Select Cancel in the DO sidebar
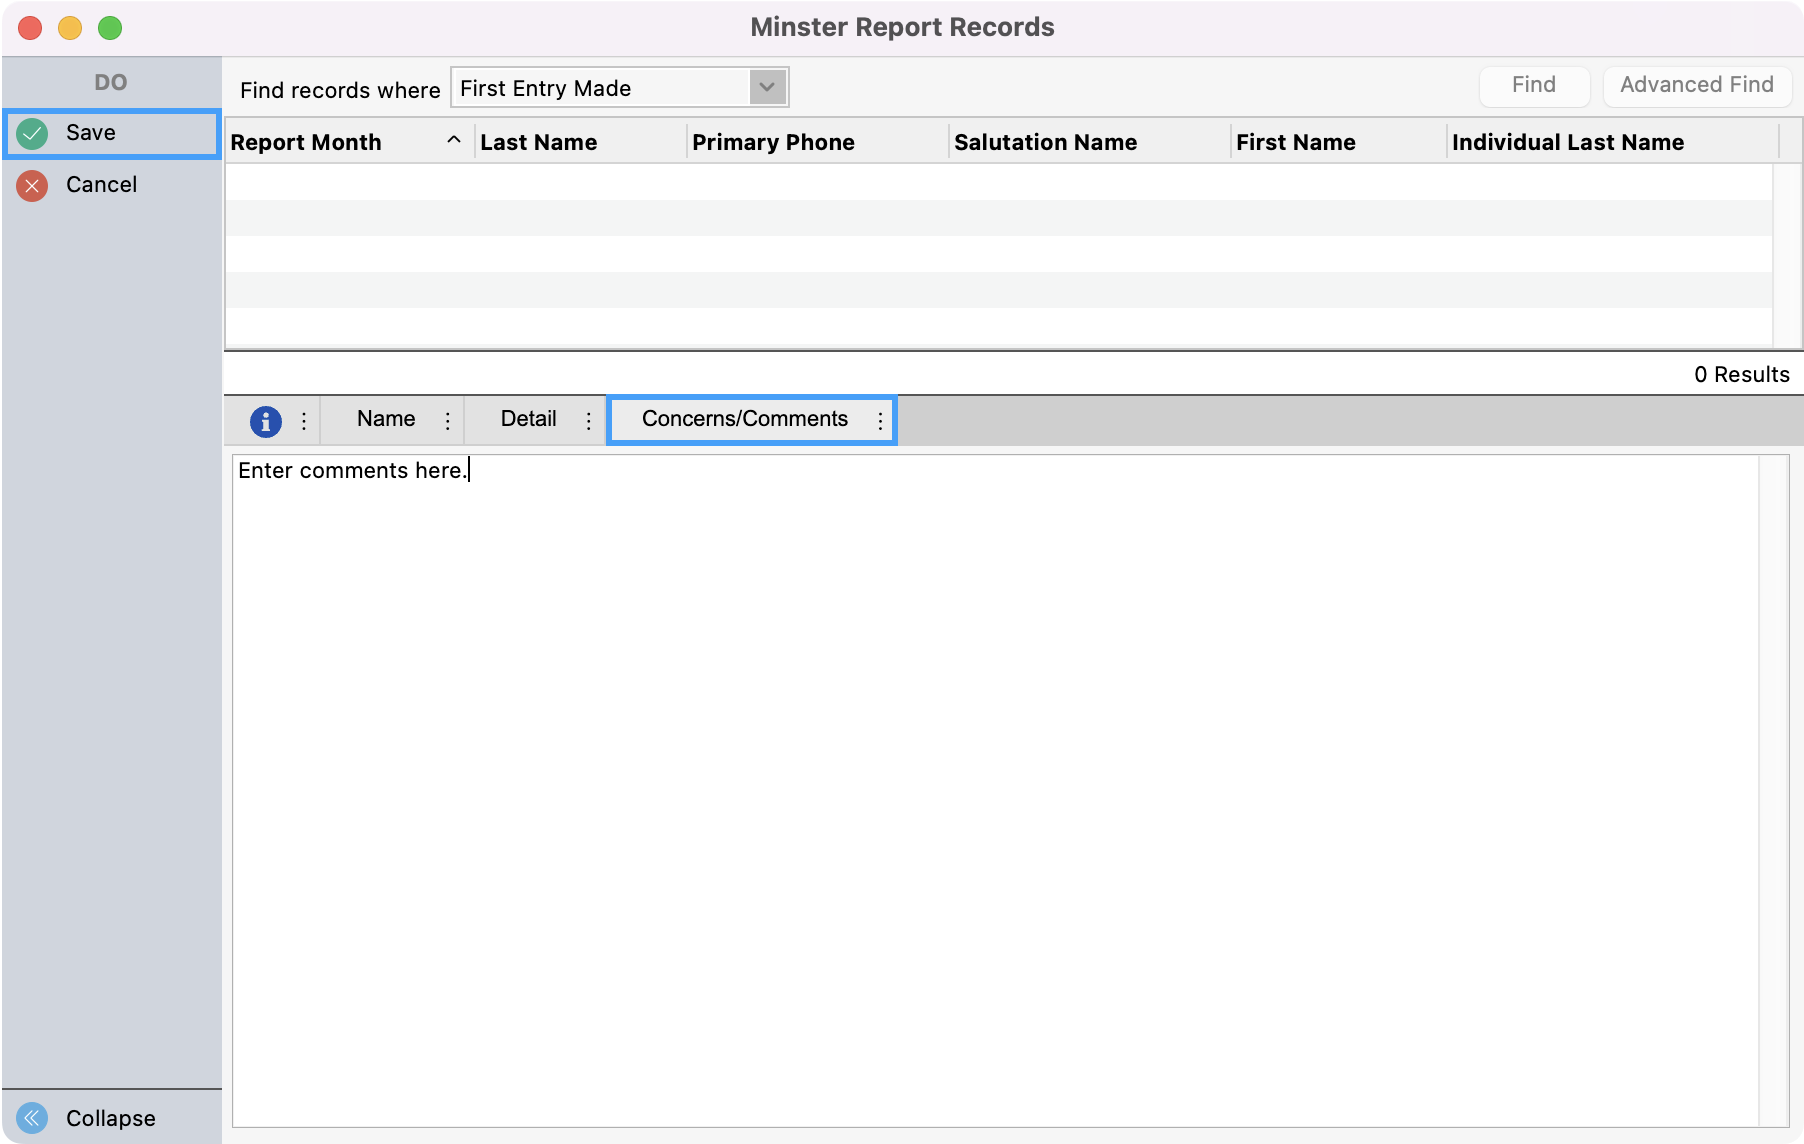The width and height of the screenshot is (1804, 1144). pos(100,184)
